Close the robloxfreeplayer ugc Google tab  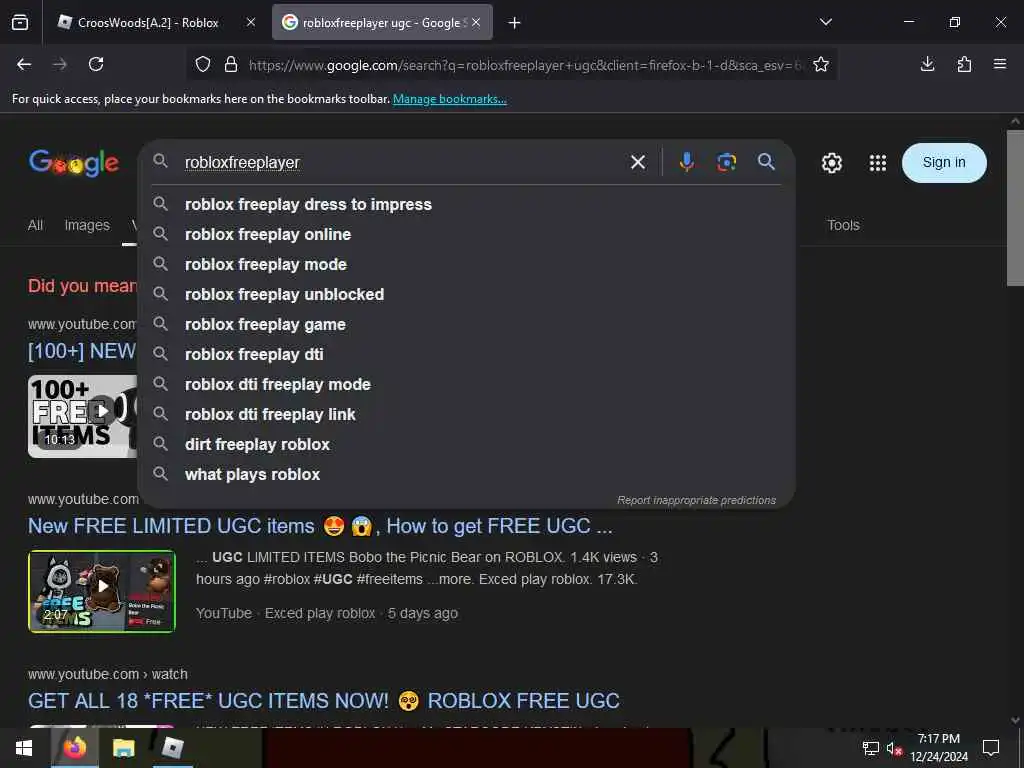476,22
